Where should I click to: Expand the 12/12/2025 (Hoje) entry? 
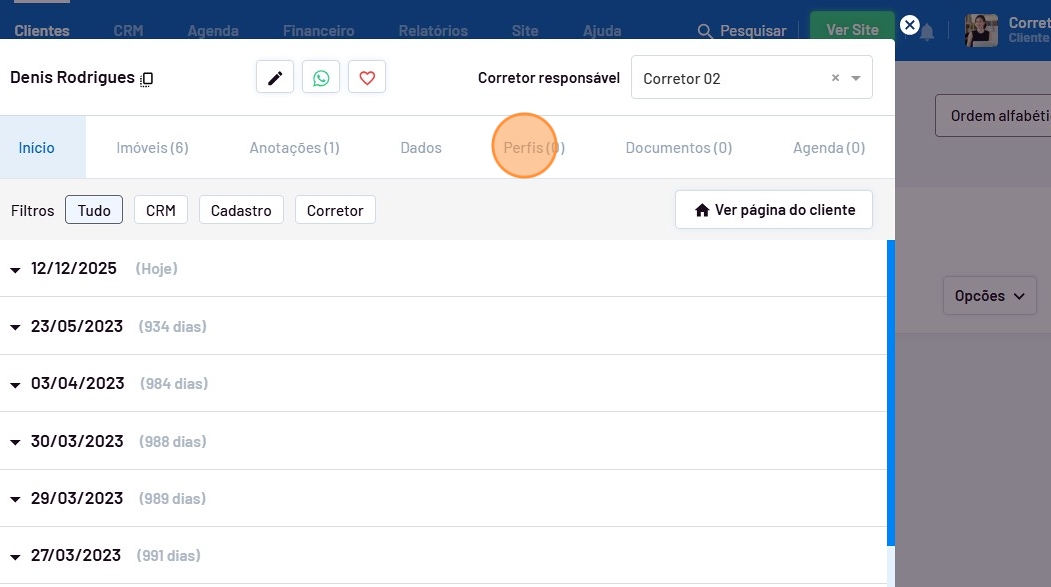click(x=16, y=269)
